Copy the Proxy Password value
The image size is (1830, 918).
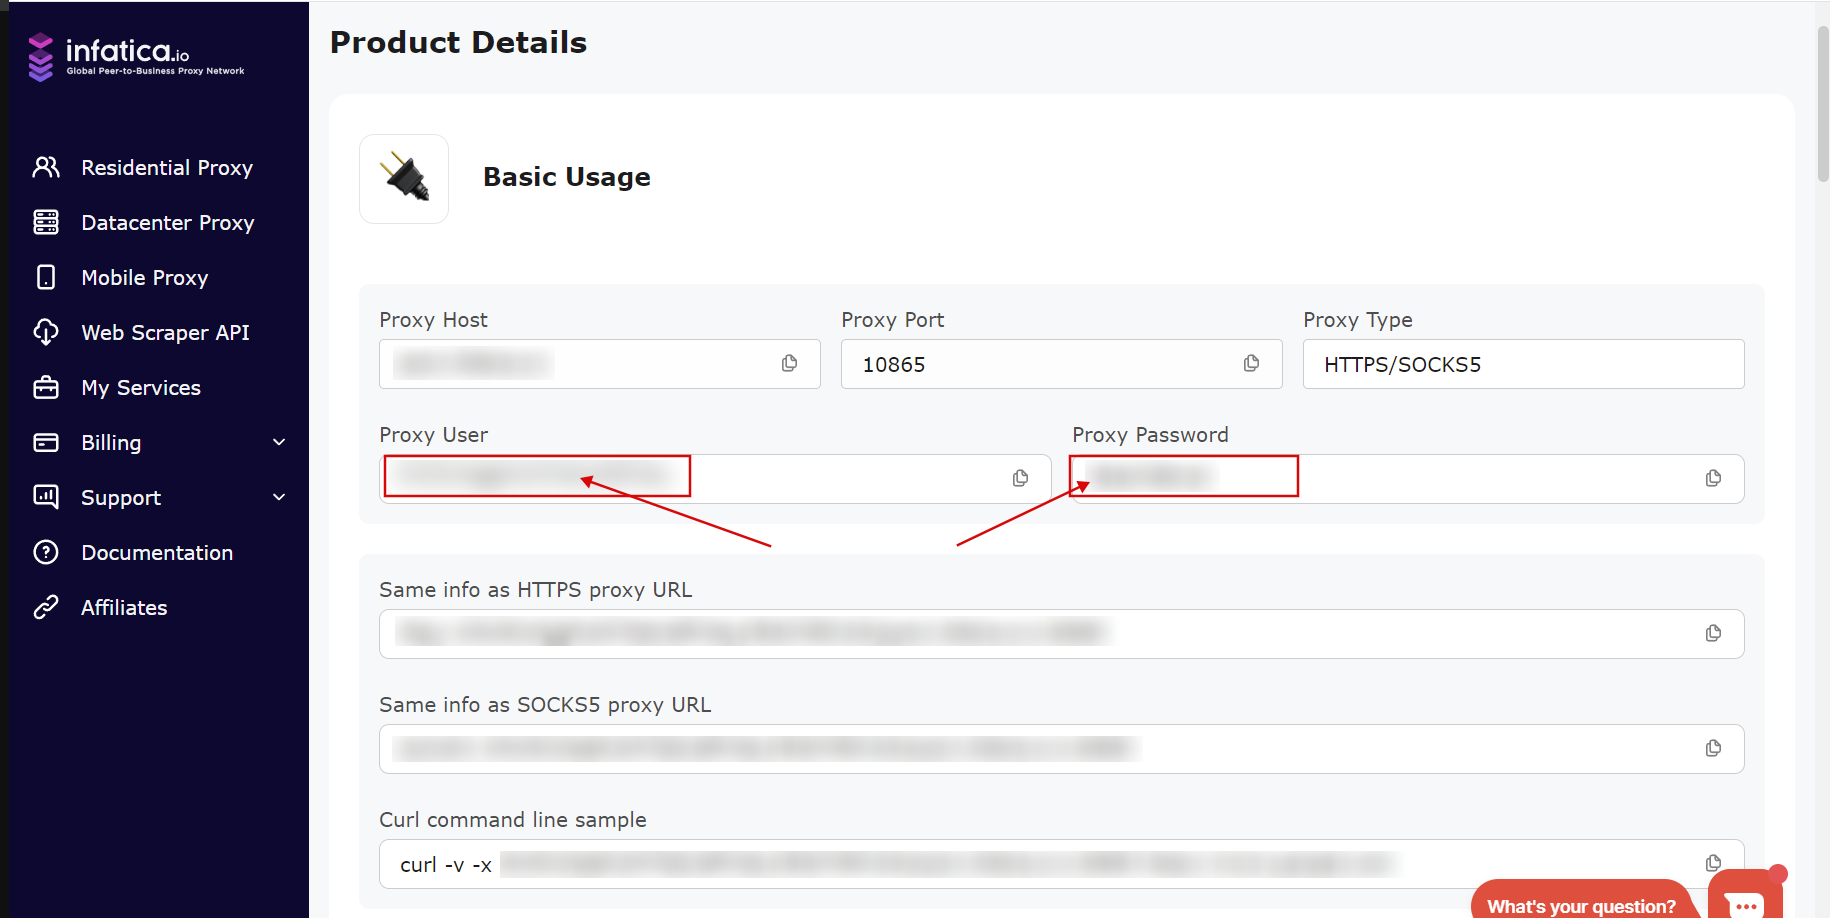click(1713, 478)
